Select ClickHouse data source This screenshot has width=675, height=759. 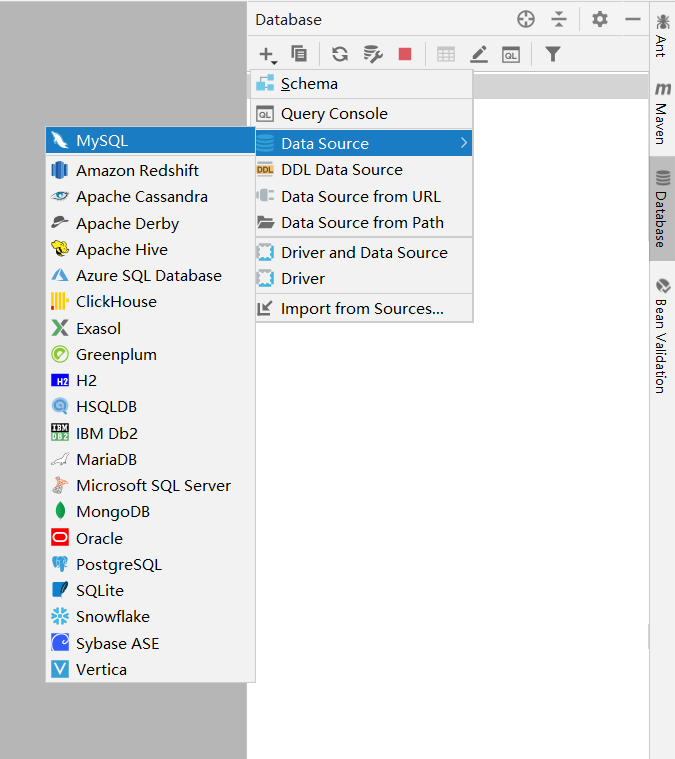click(x=151, y=302)
